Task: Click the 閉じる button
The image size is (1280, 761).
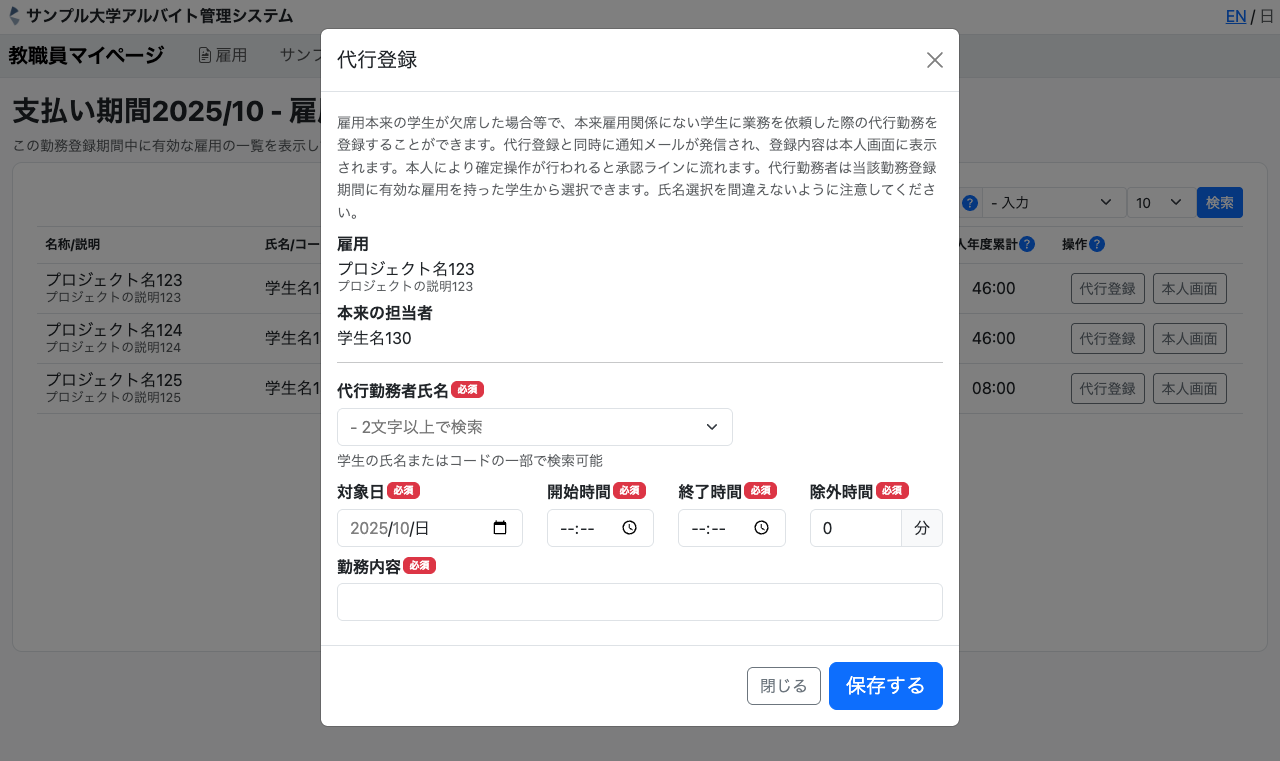Action: click(783, 686)
